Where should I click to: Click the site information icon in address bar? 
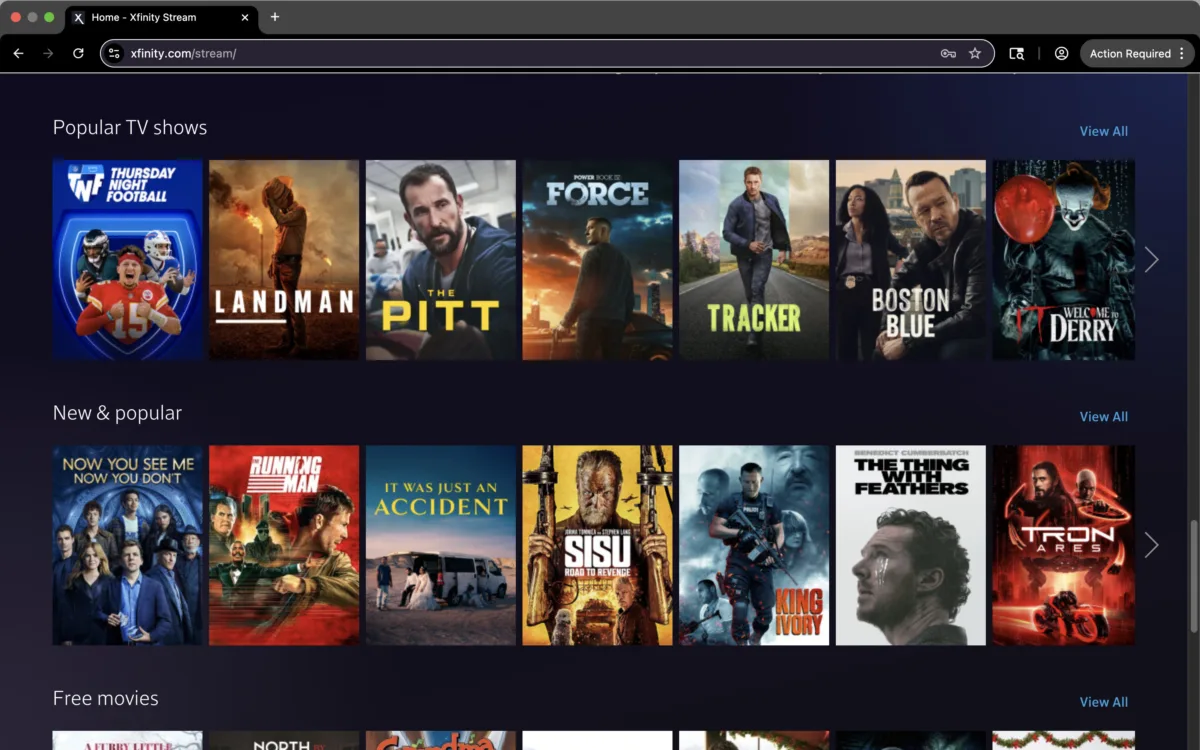click(x=114, y=53)
